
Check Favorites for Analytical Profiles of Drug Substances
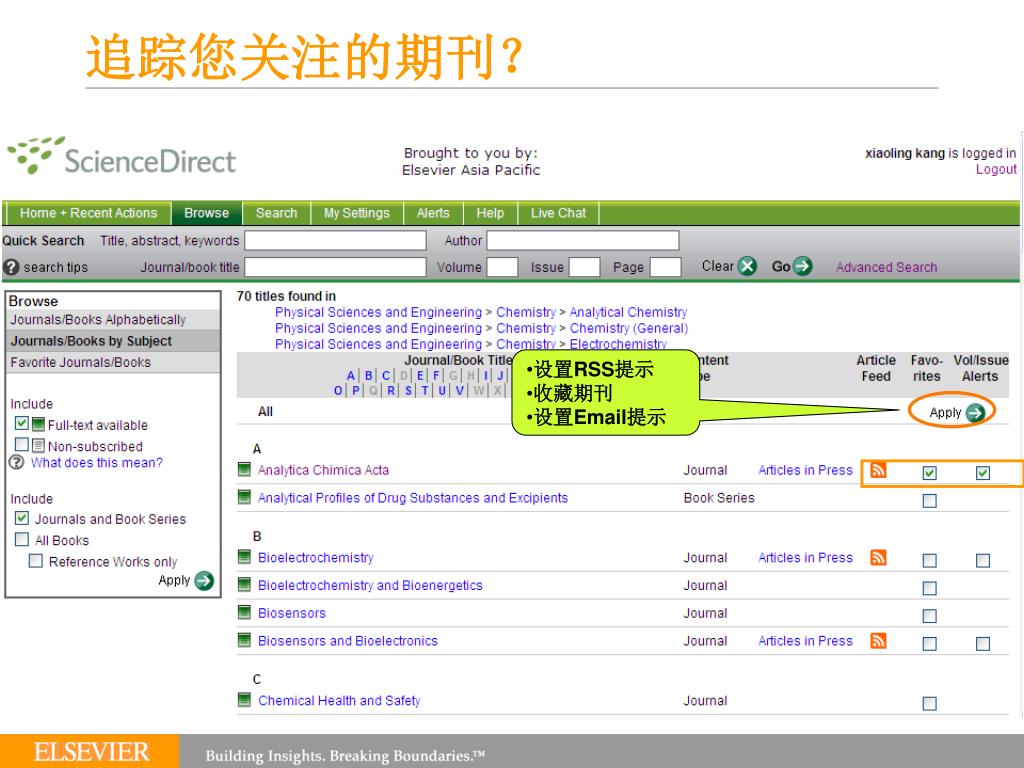click(929, 501)
